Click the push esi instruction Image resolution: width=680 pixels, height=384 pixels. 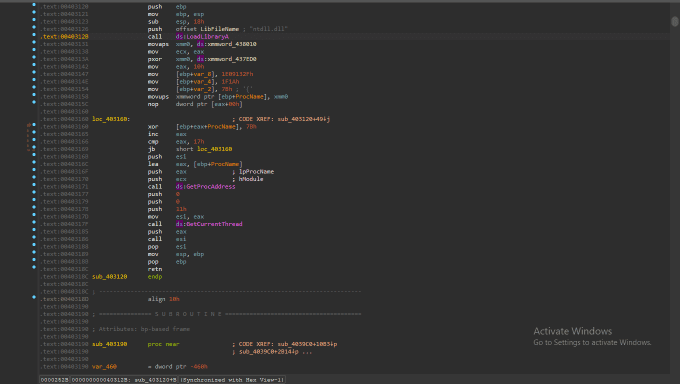coord(167,157)
